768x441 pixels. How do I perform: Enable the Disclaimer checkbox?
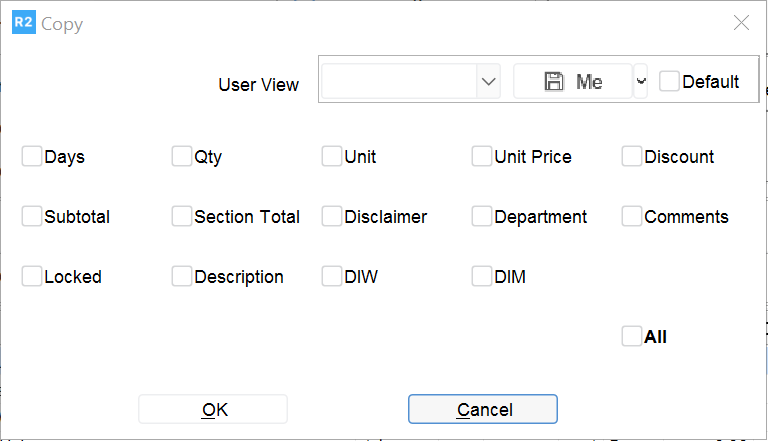point(332,217)
